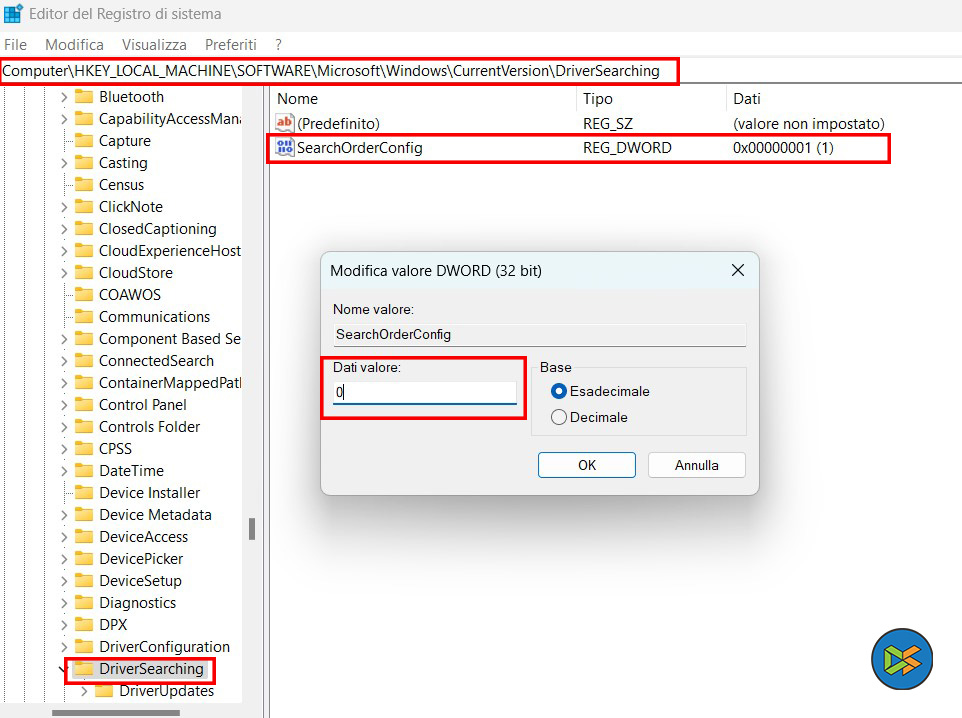Viewport: 962px width, 718px height.
Task: Click the ClickNote folder icon
Action: click(x=84, y=207)
